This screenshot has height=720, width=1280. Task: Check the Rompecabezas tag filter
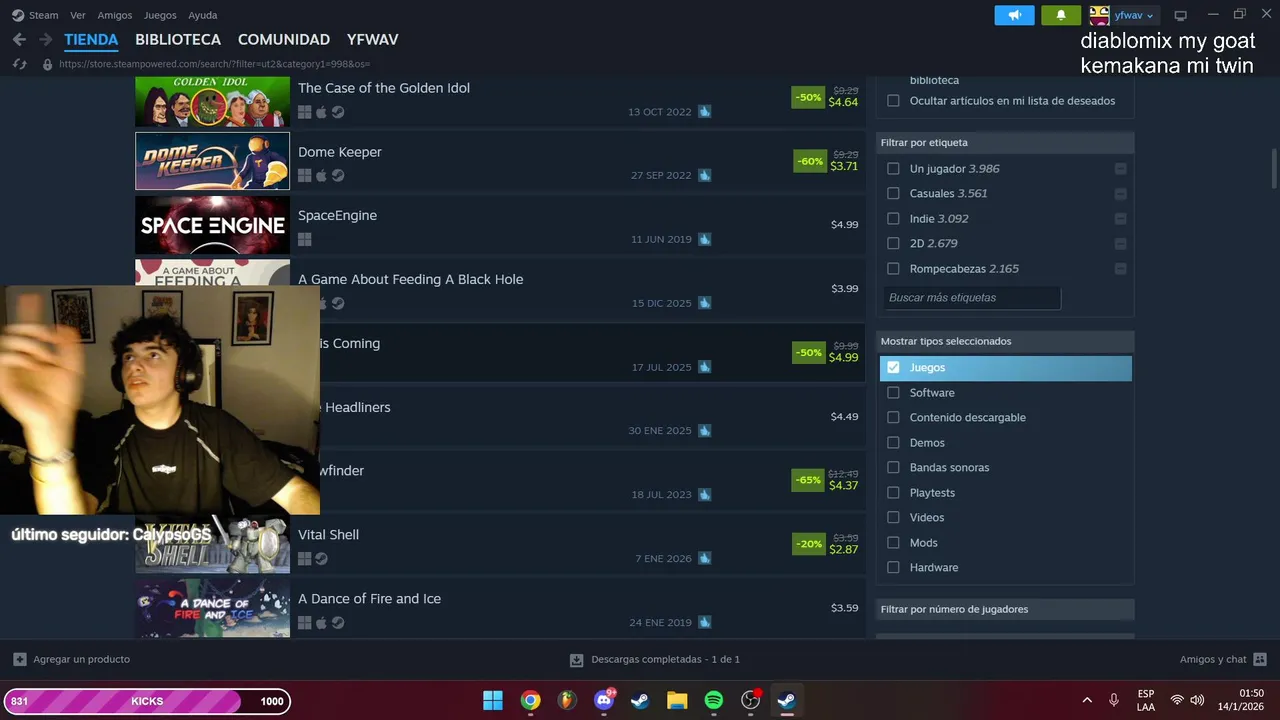894,269
